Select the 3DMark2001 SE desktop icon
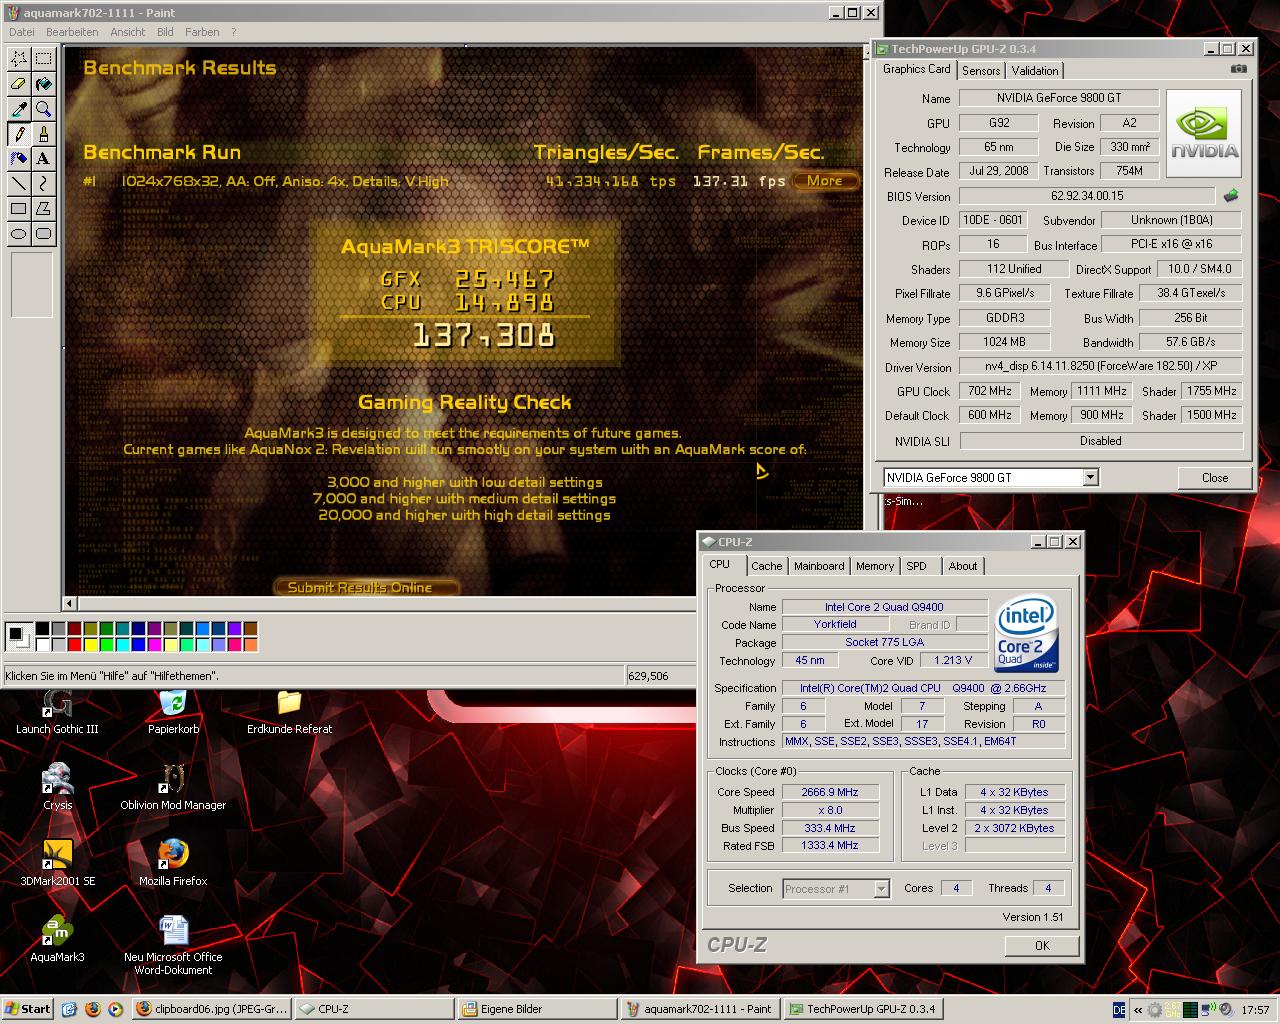Viewport: 1280px width, 1024px height. 58,863
